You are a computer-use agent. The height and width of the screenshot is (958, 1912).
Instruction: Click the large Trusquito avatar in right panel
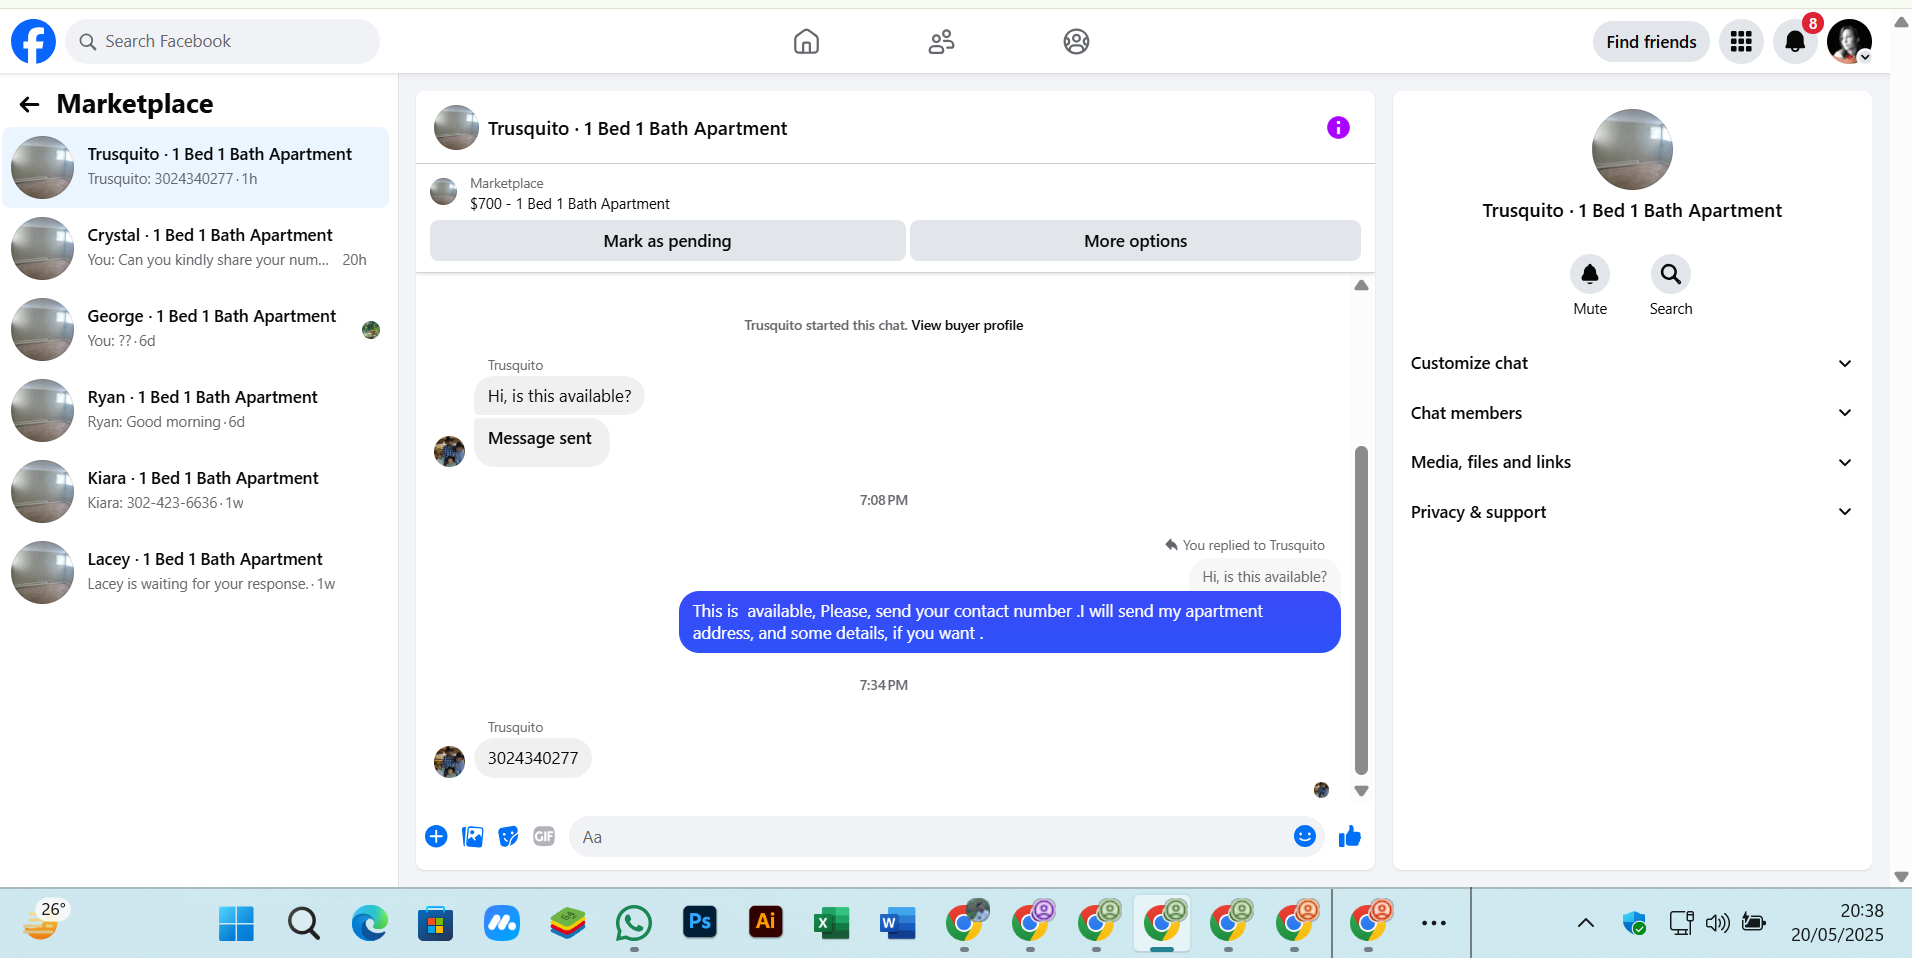1632,149
